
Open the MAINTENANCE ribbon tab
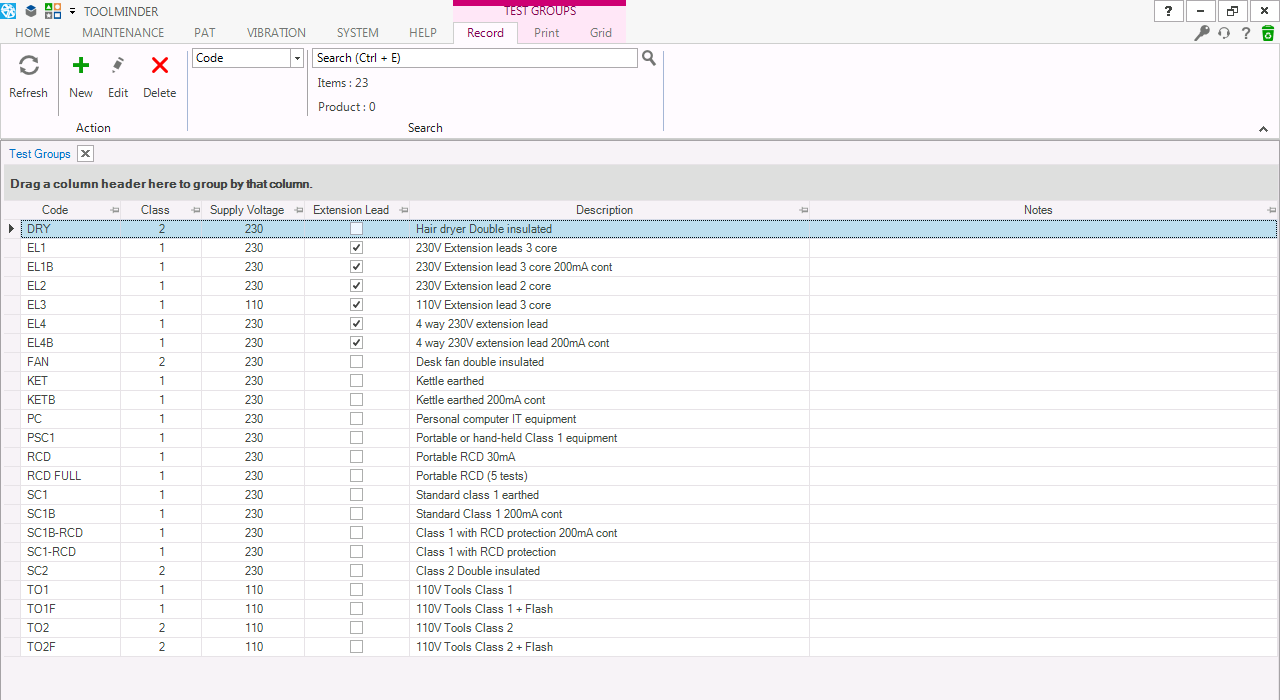point(123,33)
